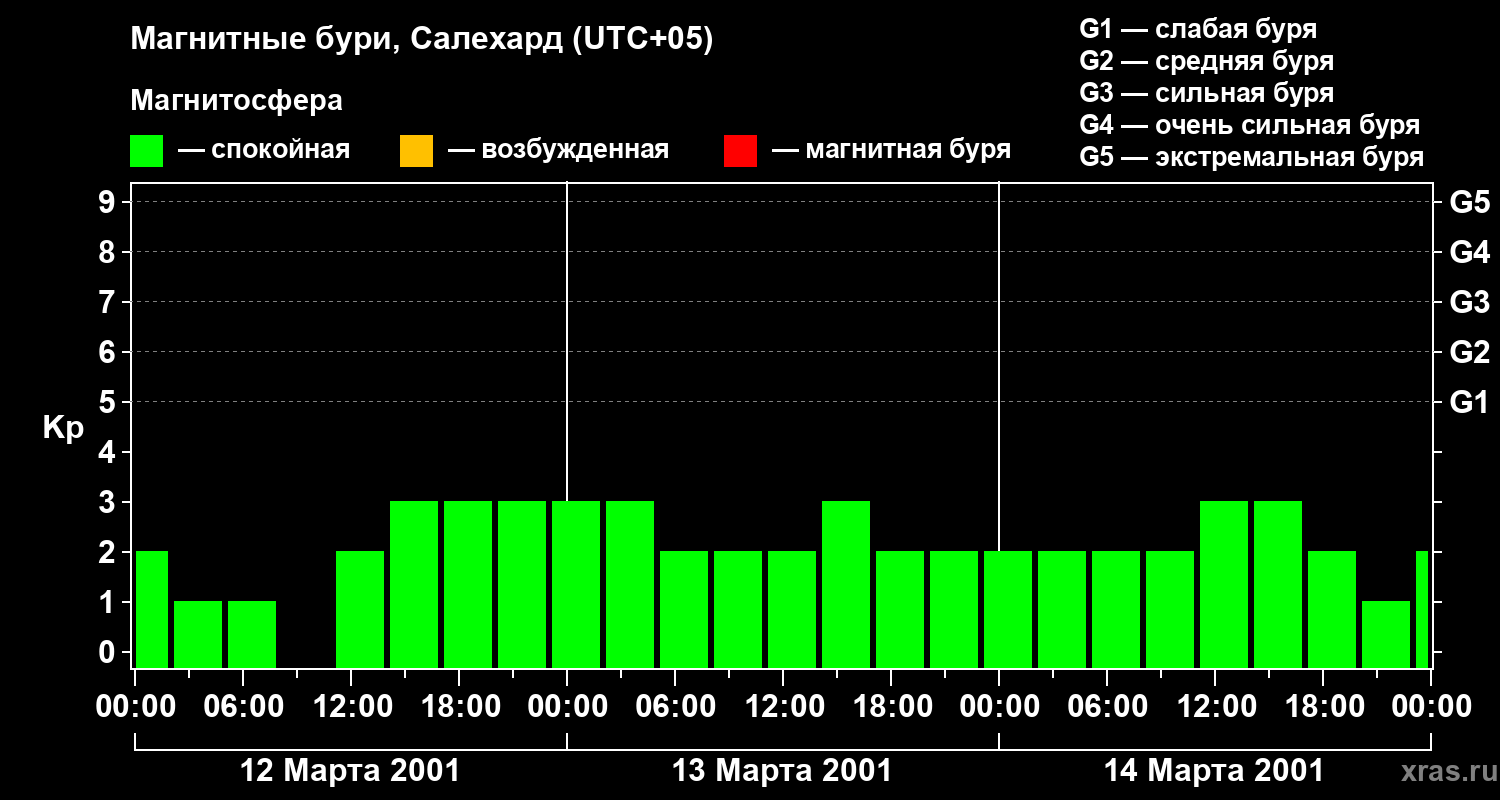Screen dimensions: 1500x800
Task: Click the '— возбужденная' legend label
Action: (558, 150)
